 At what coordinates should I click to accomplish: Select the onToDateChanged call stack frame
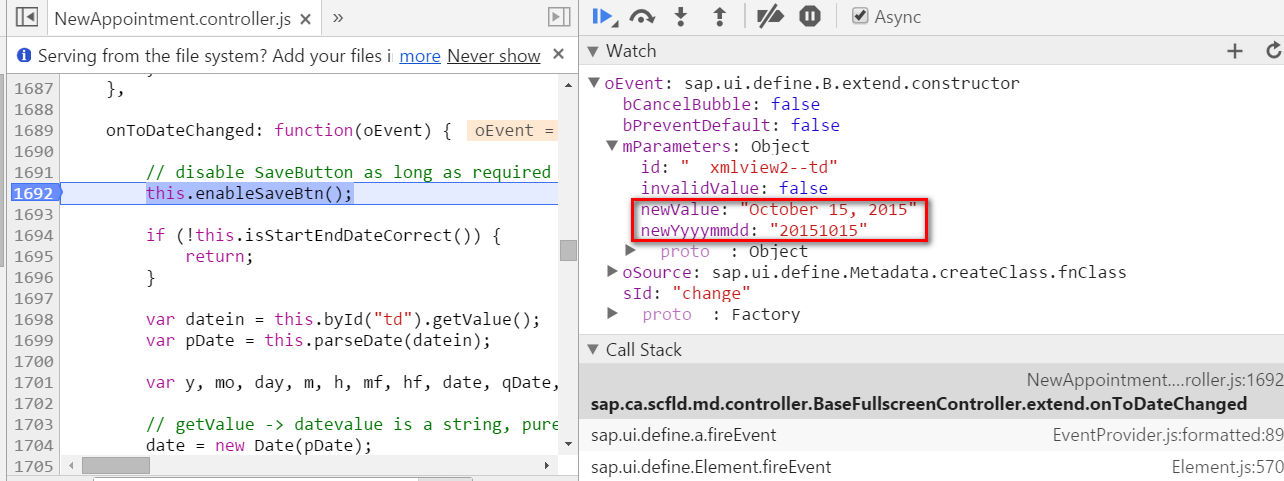931,392
